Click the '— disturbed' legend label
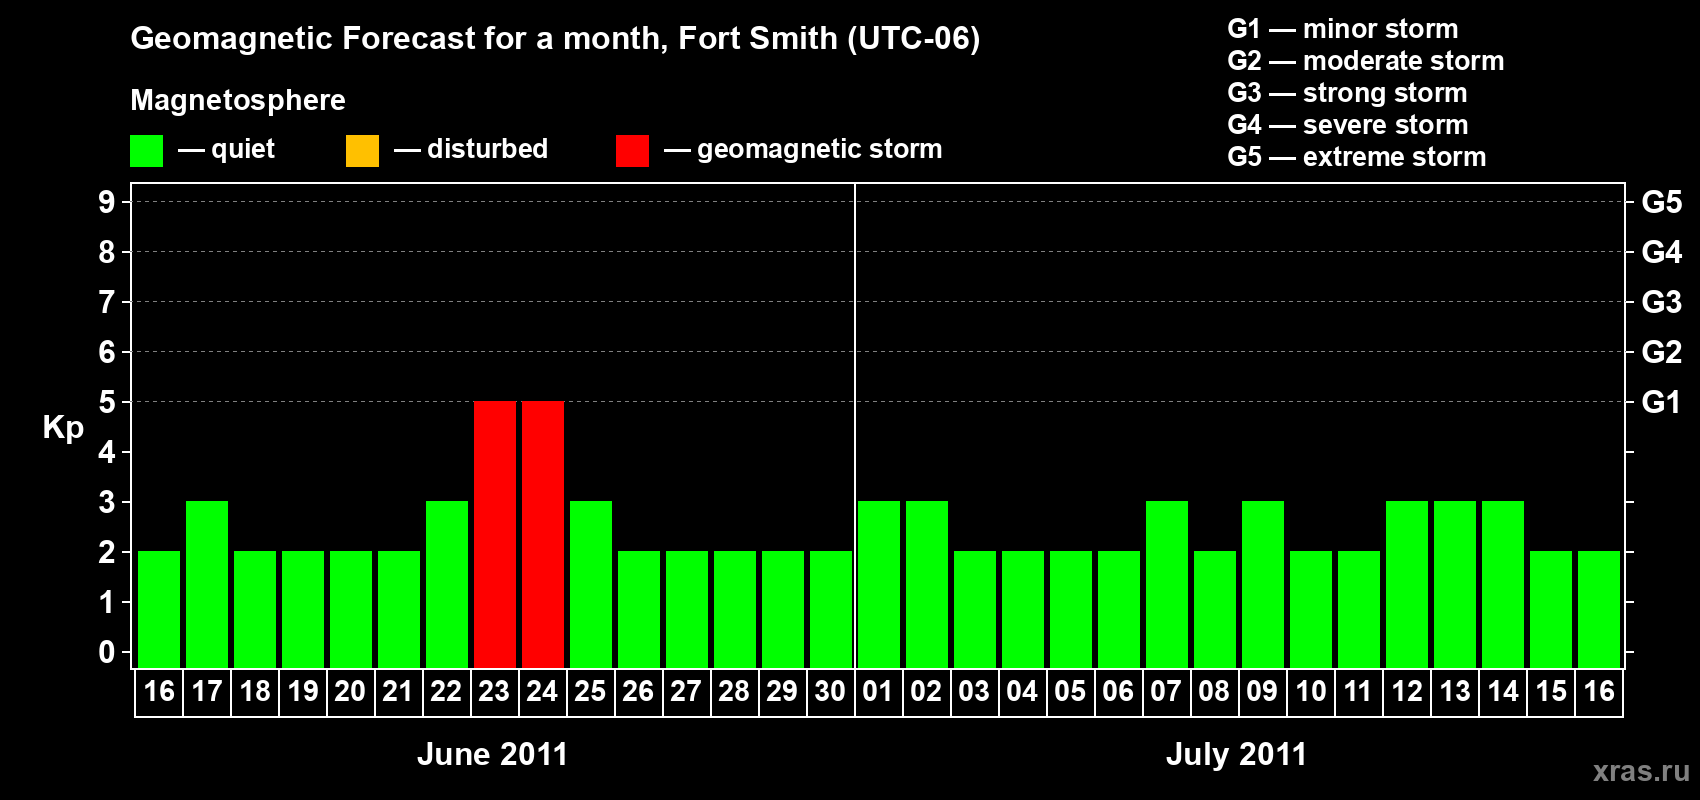Image resolution: width=1700 pixels, height=800 pixels. pyautogui.click(x=471, y=149)
